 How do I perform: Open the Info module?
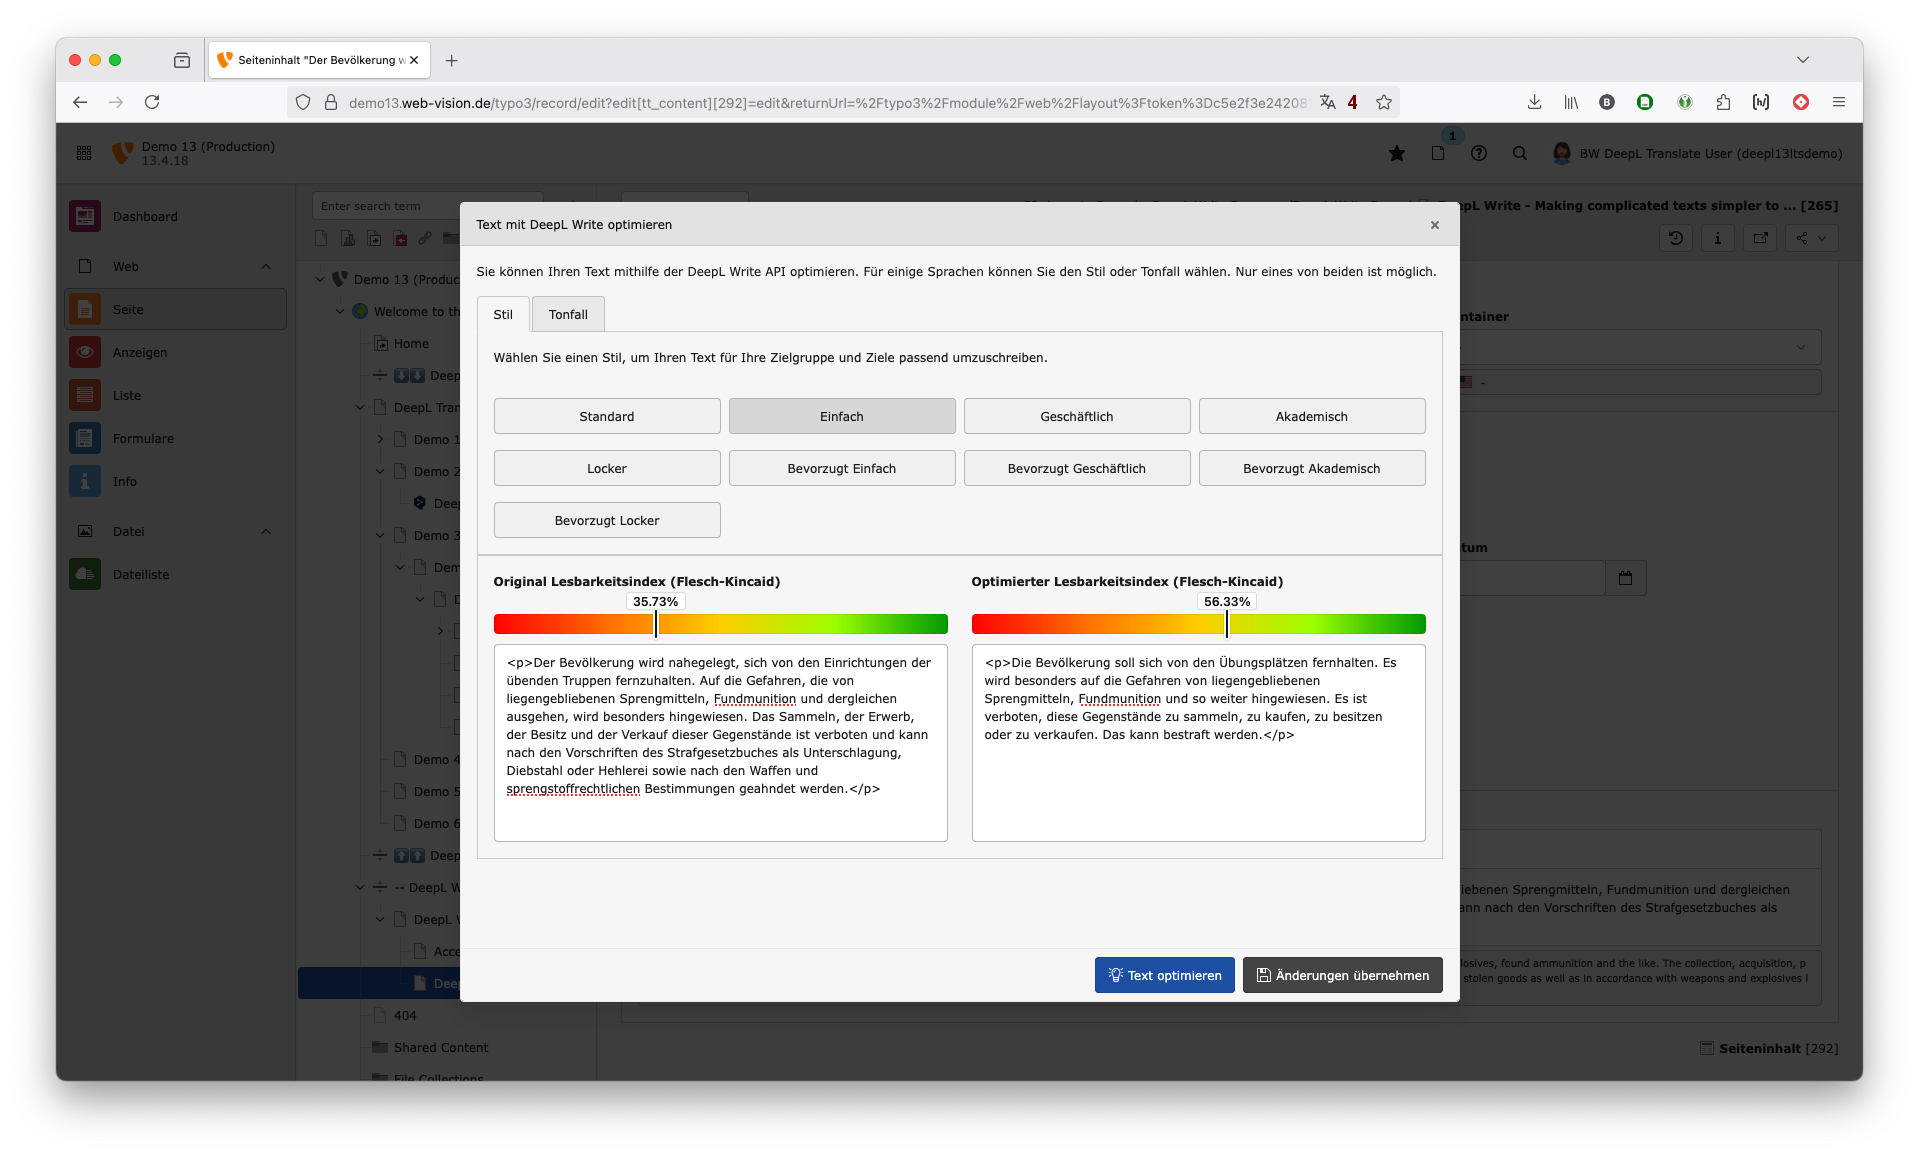(175, 481)
